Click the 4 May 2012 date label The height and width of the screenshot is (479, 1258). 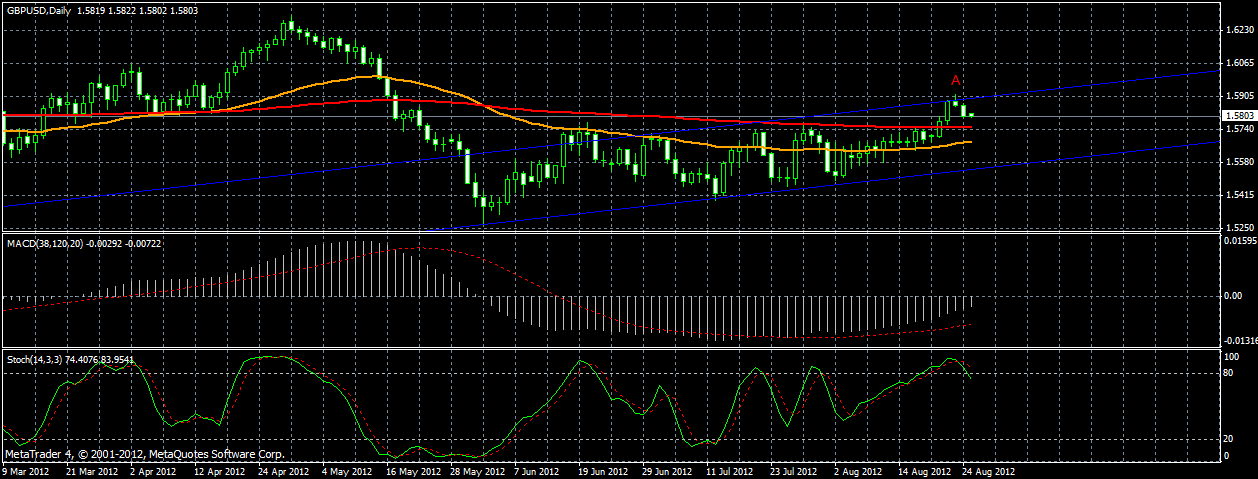349,471
